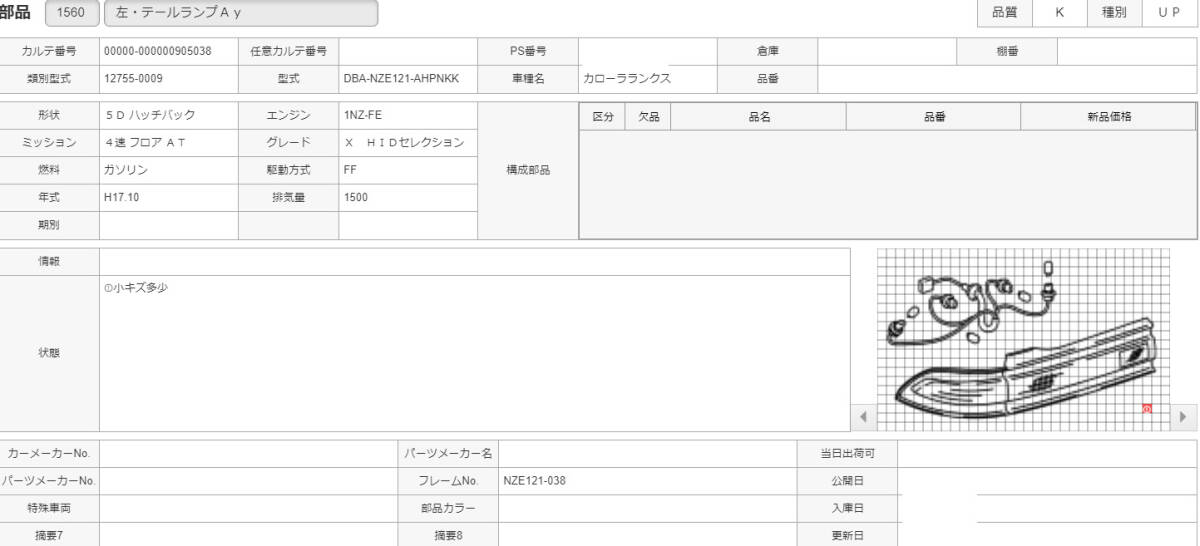Select the 入庫日 label
Viewport: 1200px width, 546px height.
click(848, 507)
